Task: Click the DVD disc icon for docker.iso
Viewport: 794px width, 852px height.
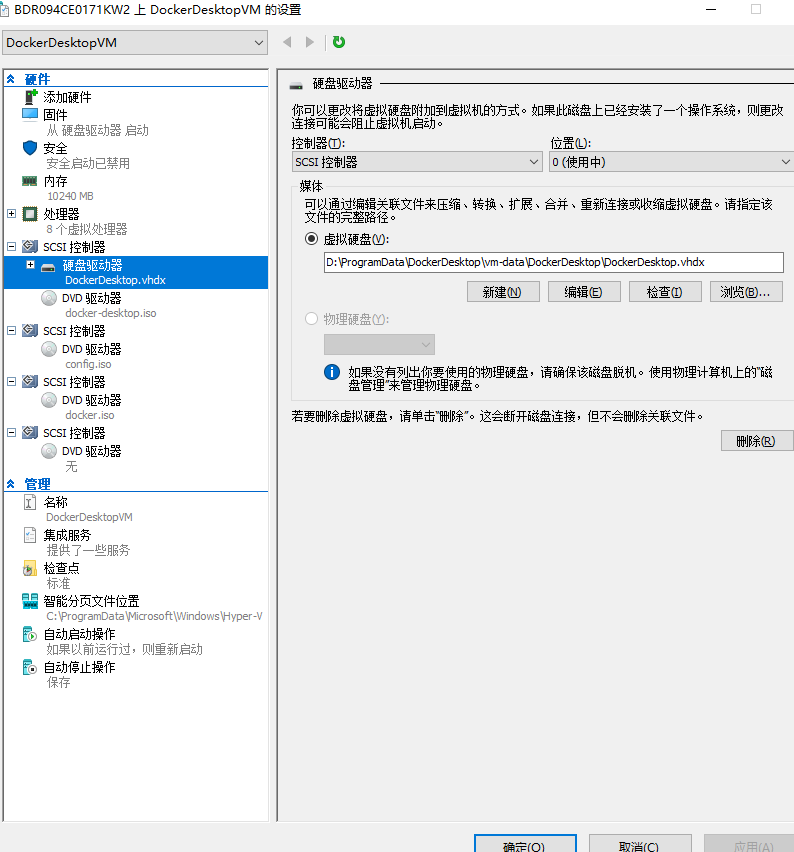Action: (49, 400)
